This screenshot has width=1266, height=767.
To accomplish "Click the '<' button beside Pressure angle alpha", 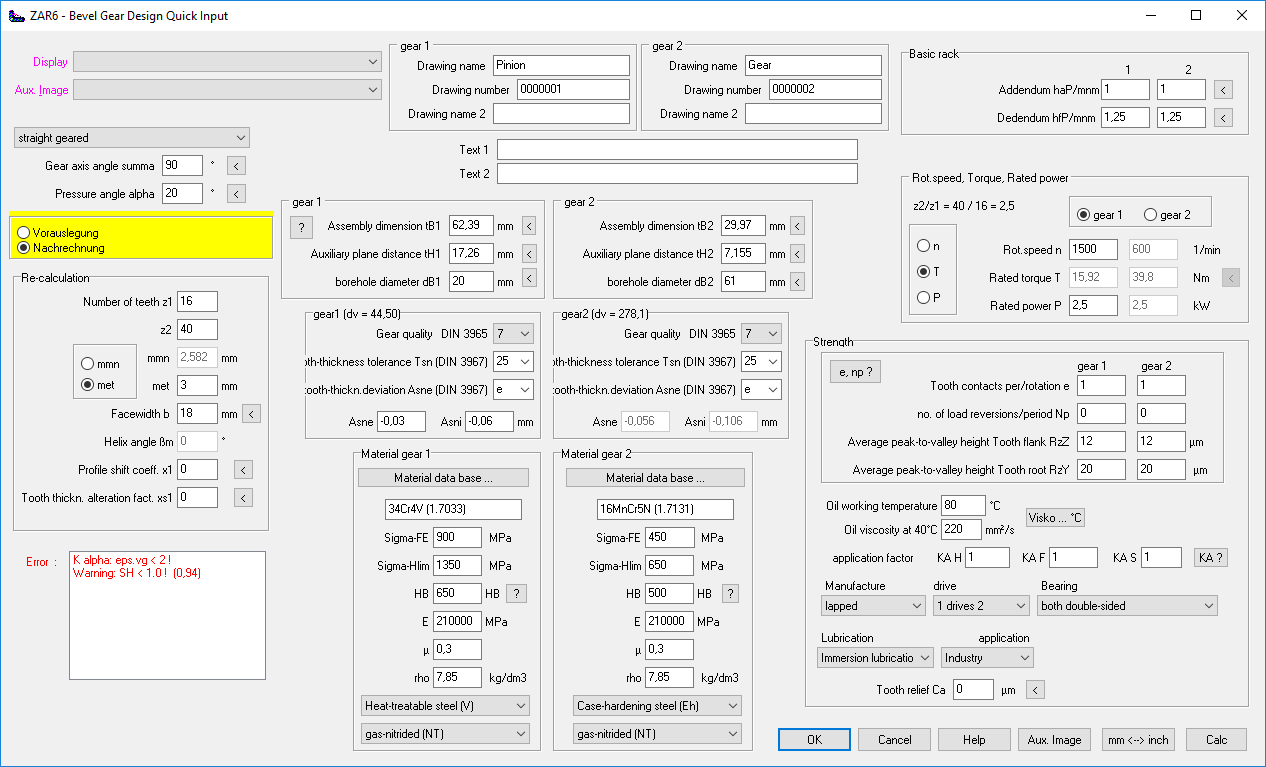I will pyautogui.click(x=235, y=194).
